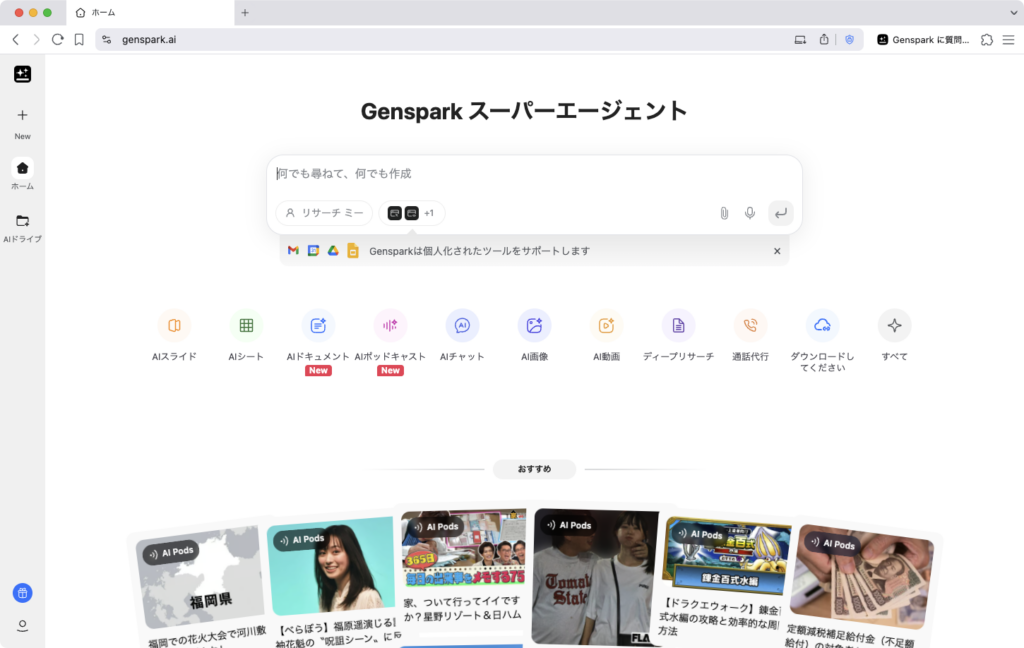Screen dimensions: 1024x648
Task: Open the user profile icon
Action: pyautogui.click(x=22, y=626)
